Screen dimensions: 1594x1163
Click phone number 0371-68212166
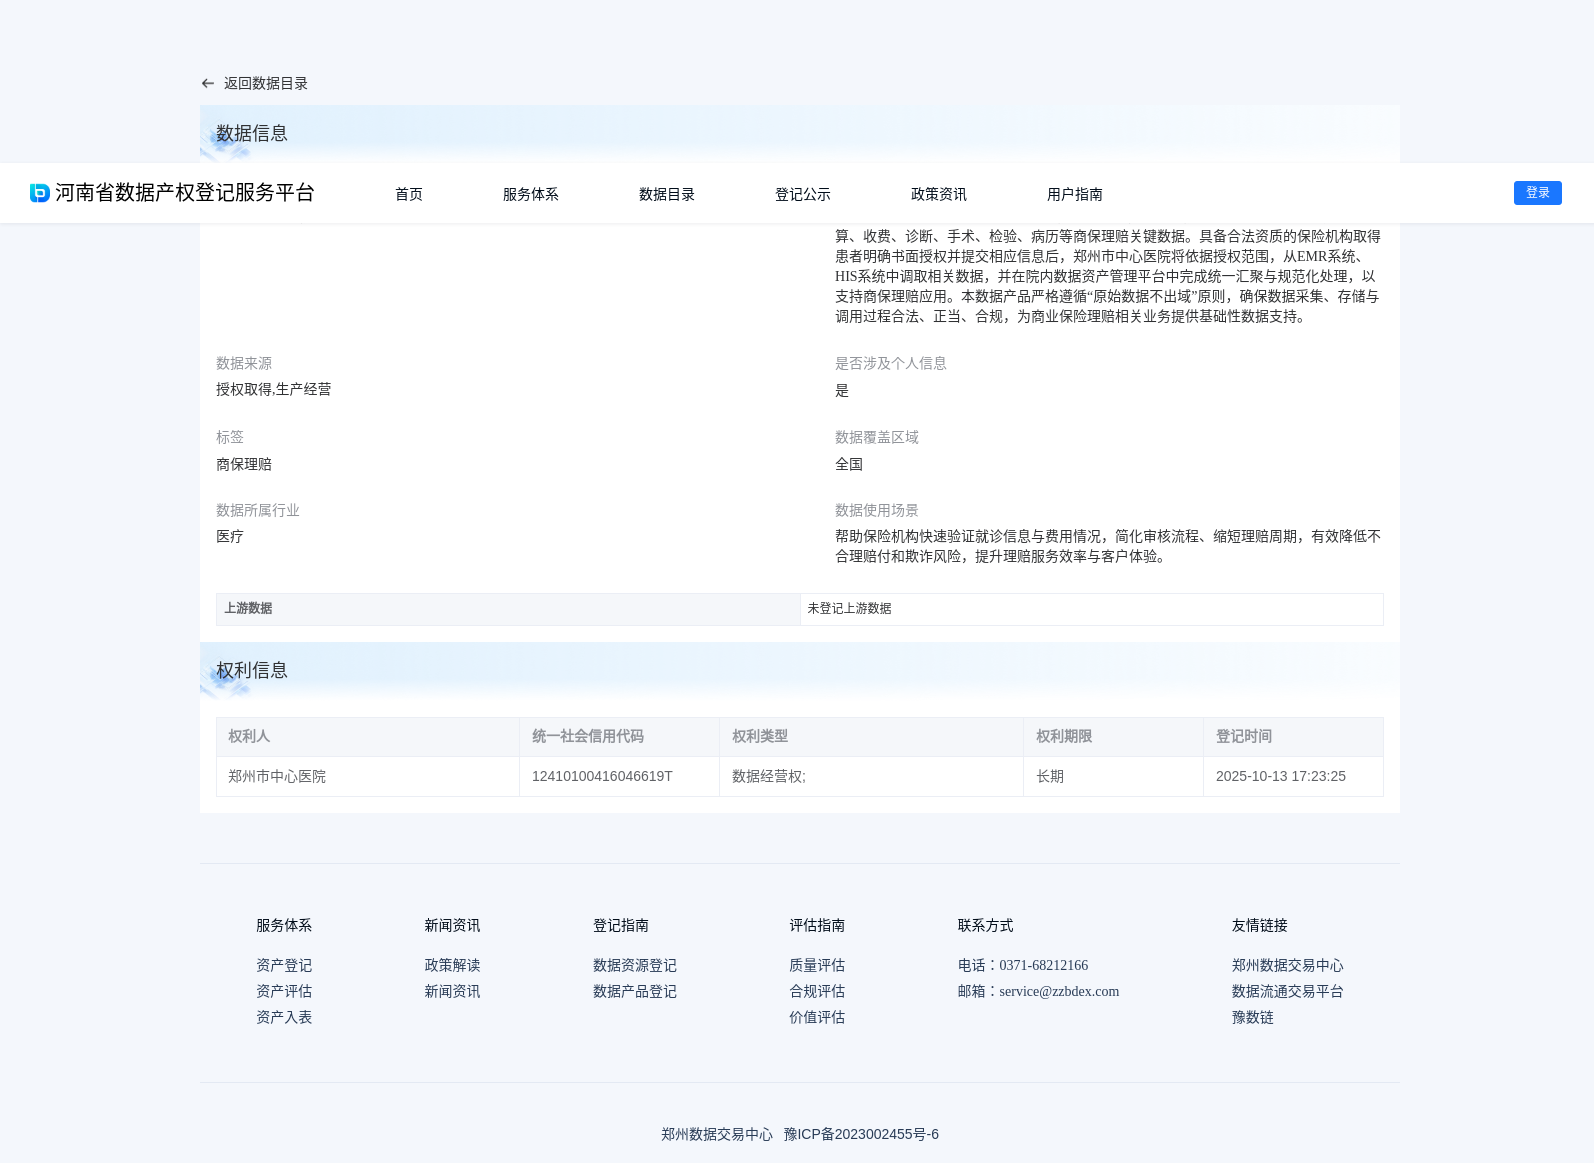point(1044,965)
